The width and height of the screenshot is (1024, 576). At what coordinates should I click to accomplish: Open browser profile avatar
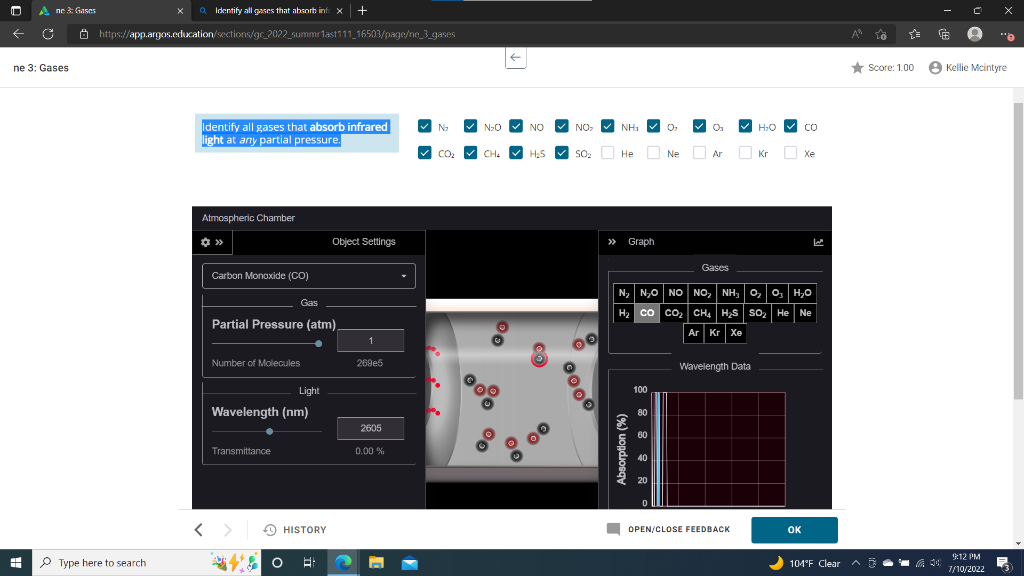974,34
